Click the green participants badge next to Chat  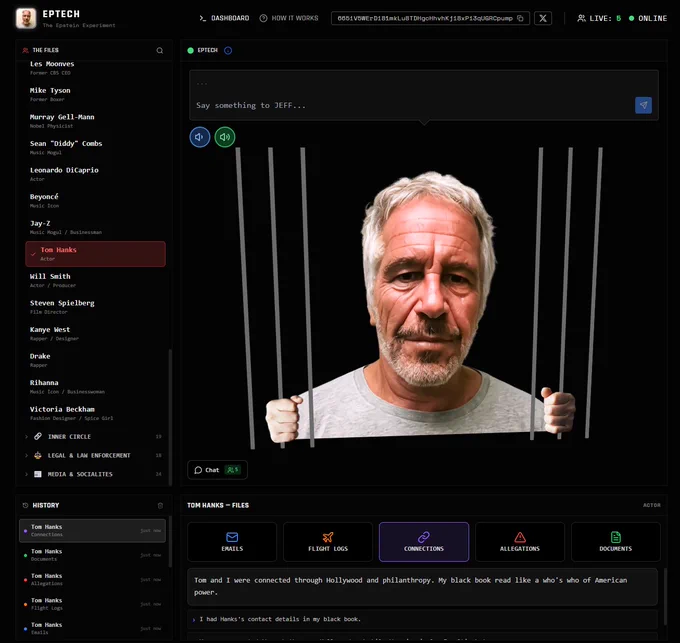[232, 470]
